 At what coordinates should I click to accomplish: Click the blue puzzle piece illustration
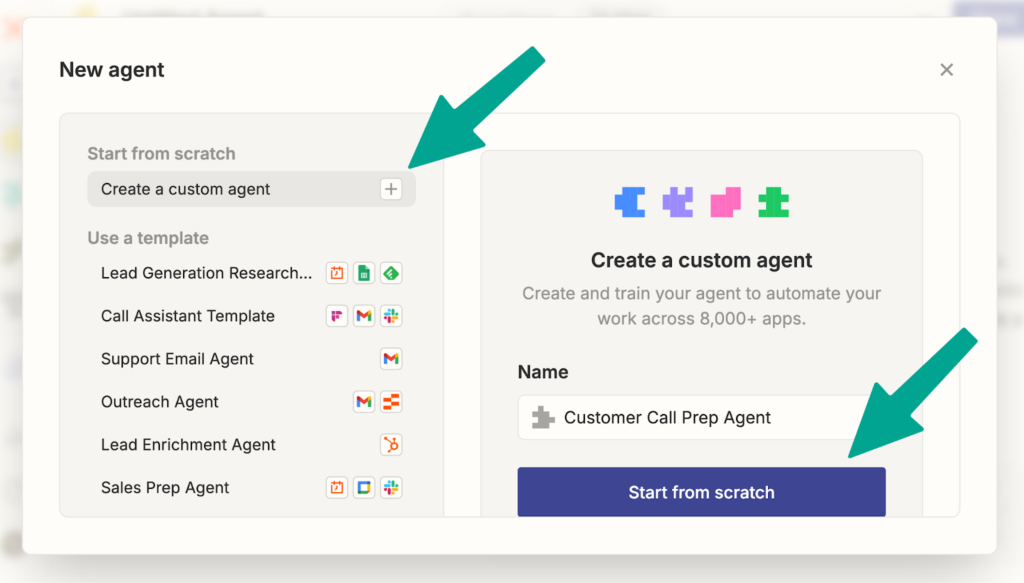[x=630, y=202]
